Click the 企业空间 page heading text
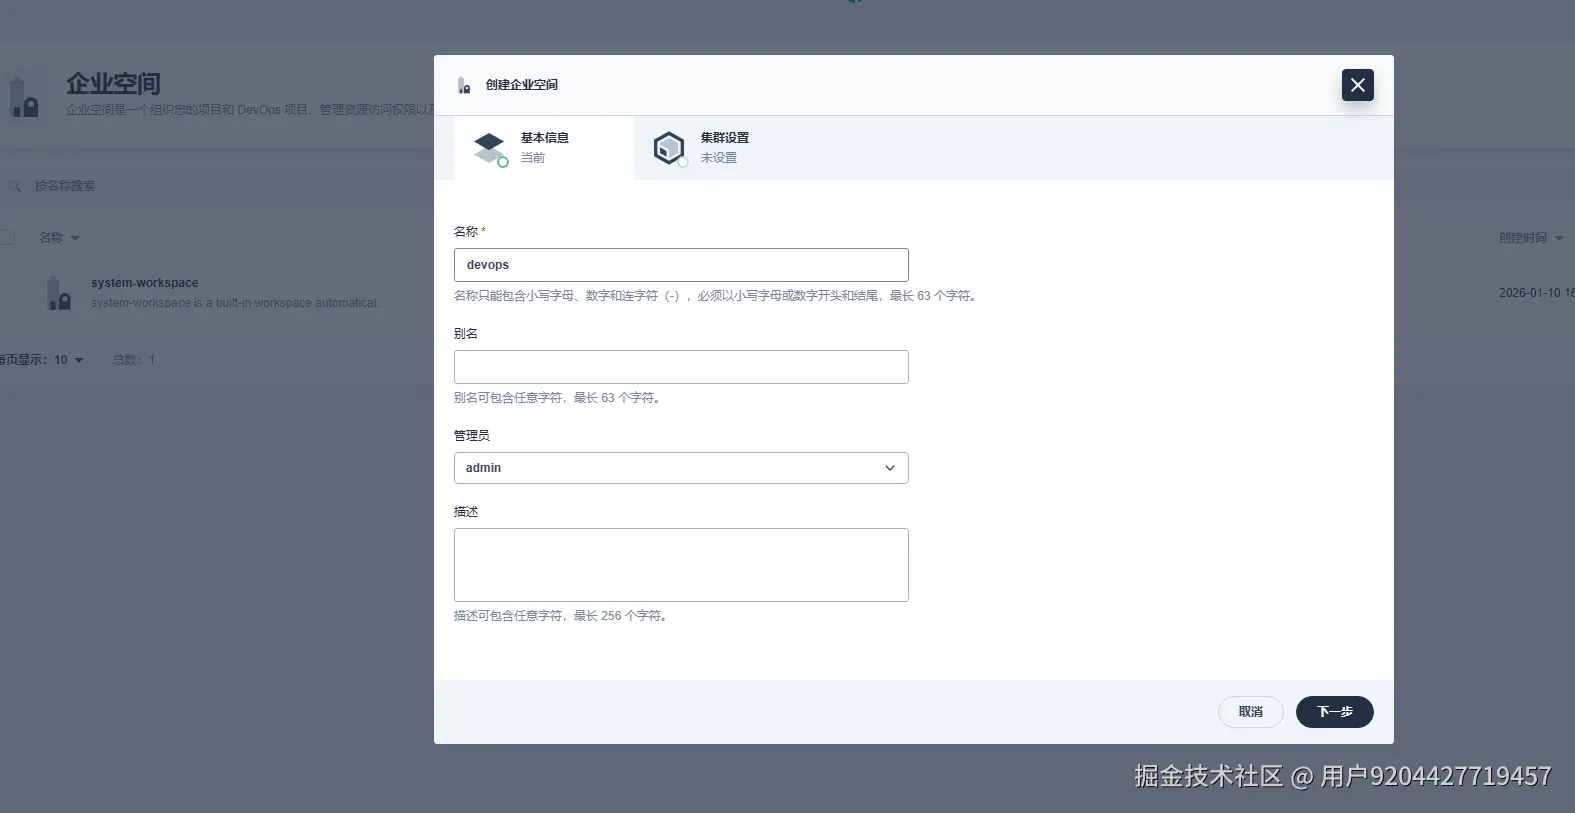Screen dimensions: 1575x813 point(113,84)
